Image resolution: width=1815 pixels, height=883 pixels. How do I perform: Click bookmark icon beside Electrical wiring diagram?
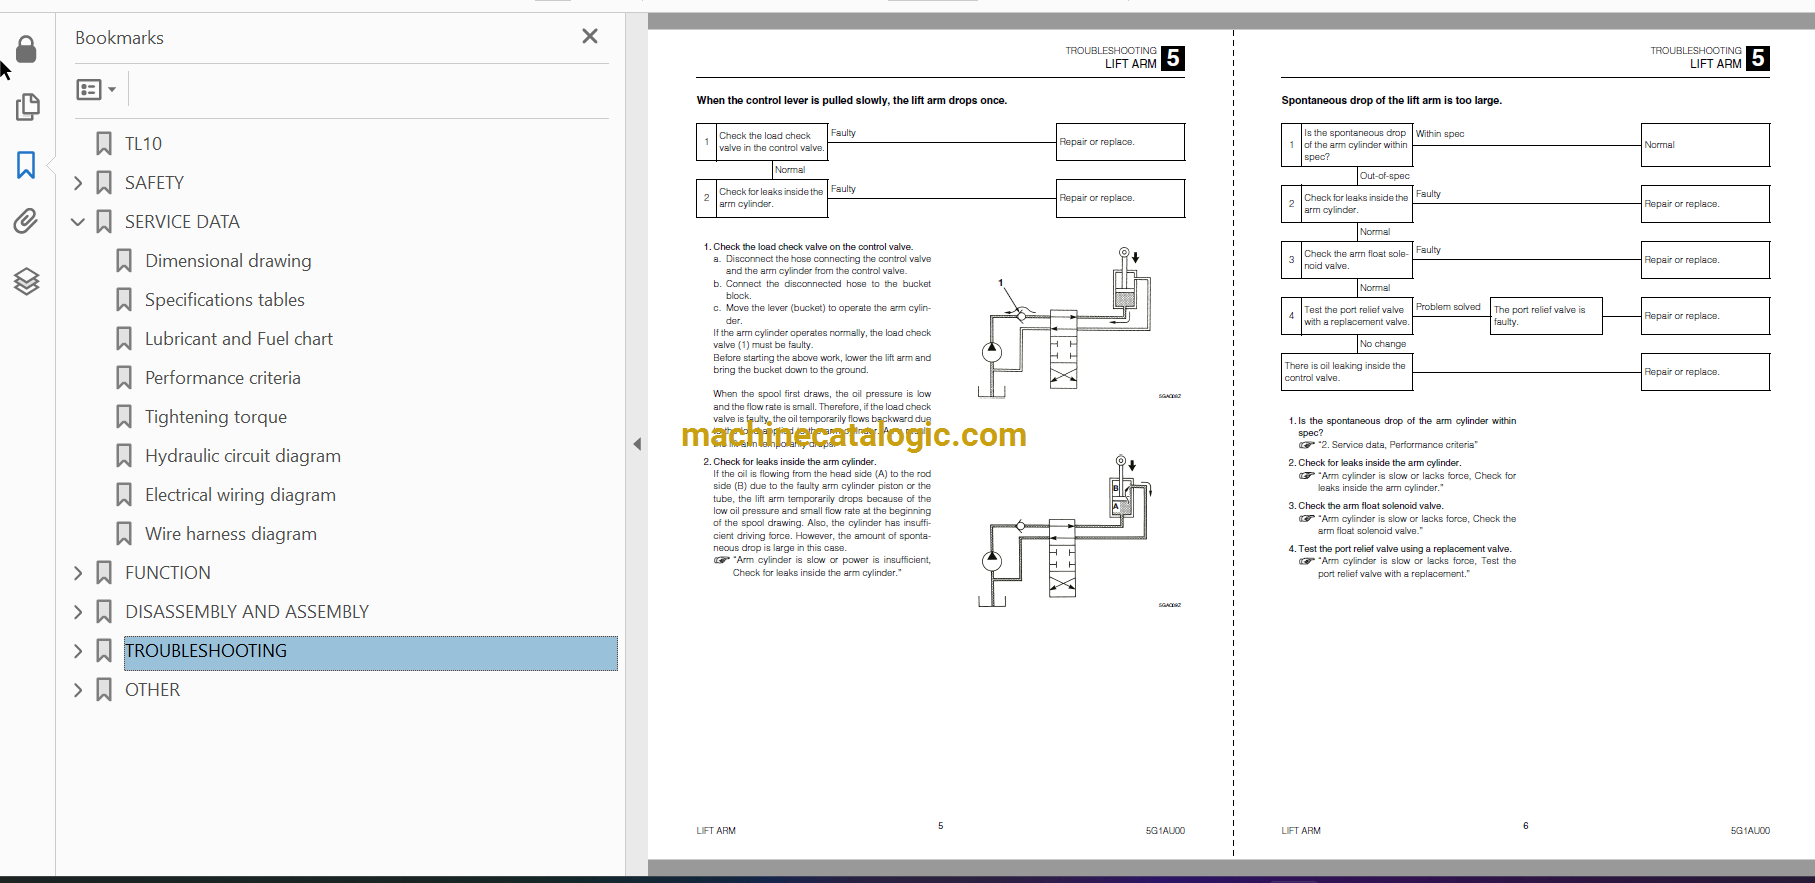point(124,495)
